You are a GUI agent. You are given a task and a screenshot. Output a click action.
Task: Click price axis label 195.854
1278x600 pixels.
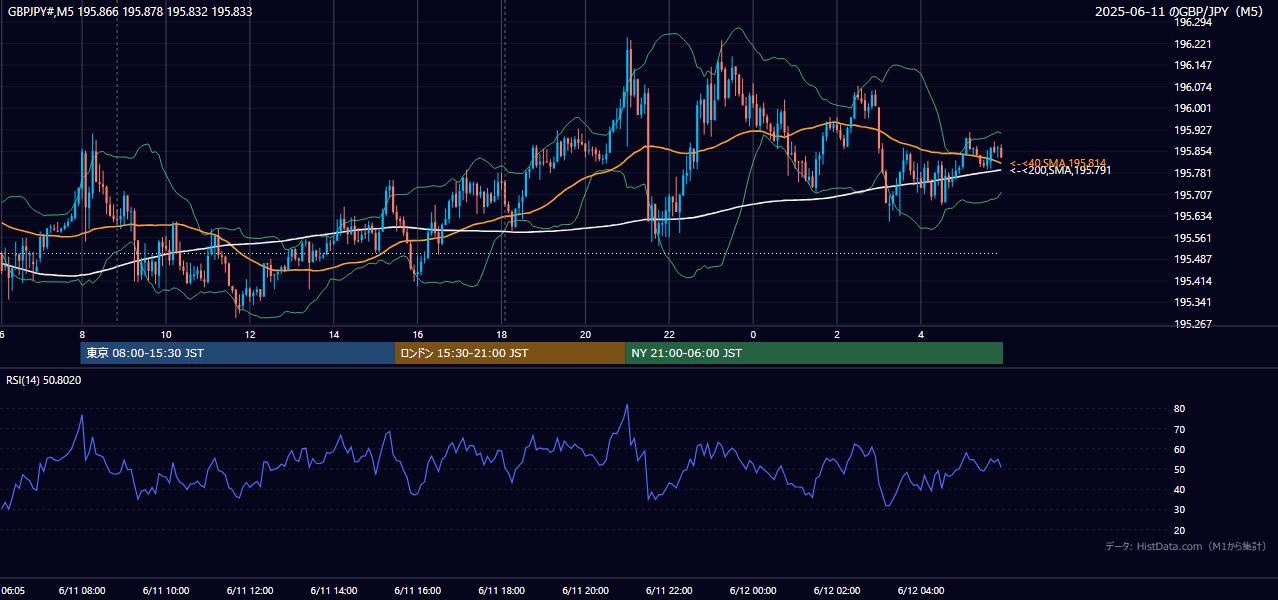pyautogui.click(x=1192, y=151)
